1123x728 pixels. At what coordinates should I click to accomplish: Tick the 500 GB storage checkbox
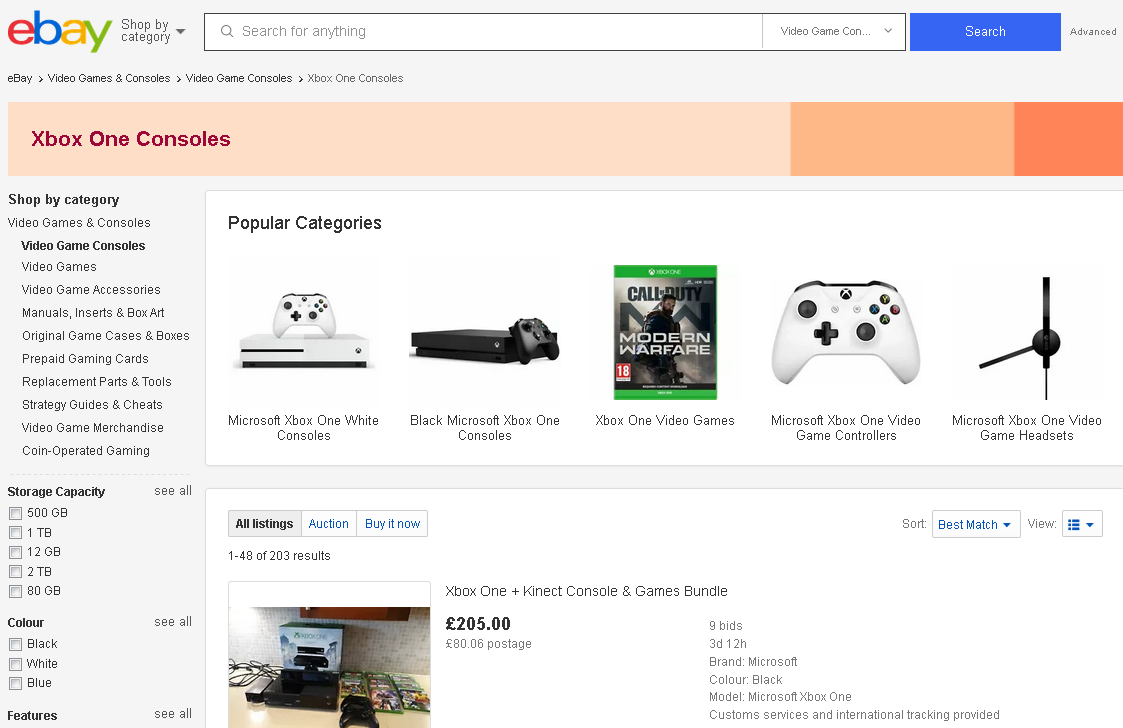coord(15,513)
